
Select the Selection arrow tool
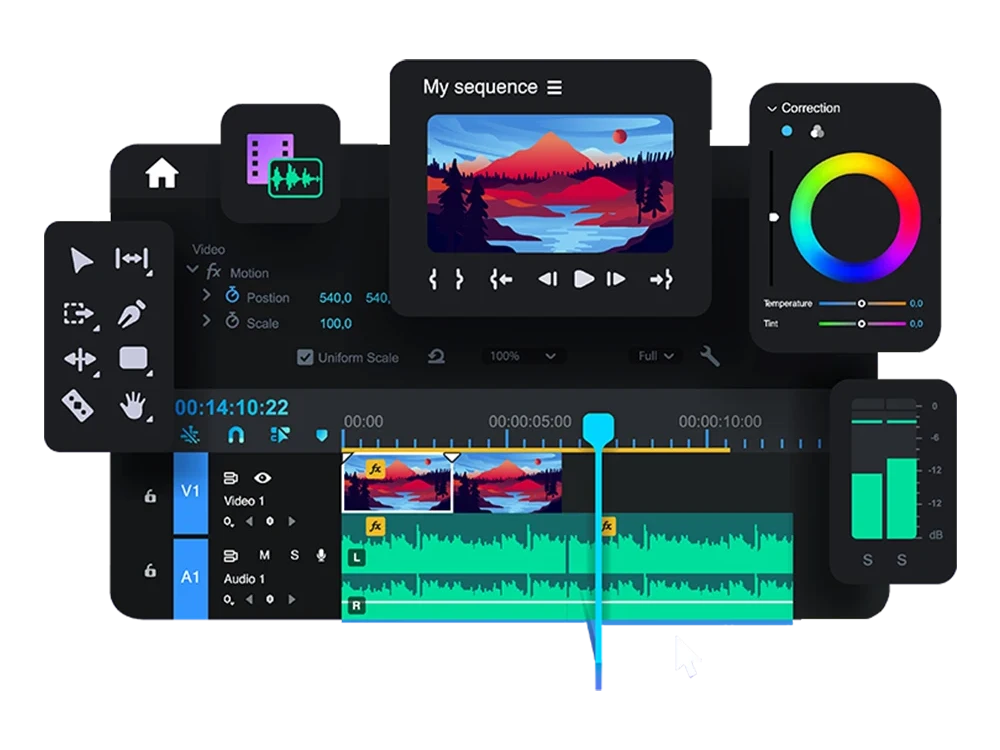tap(81, 261)
